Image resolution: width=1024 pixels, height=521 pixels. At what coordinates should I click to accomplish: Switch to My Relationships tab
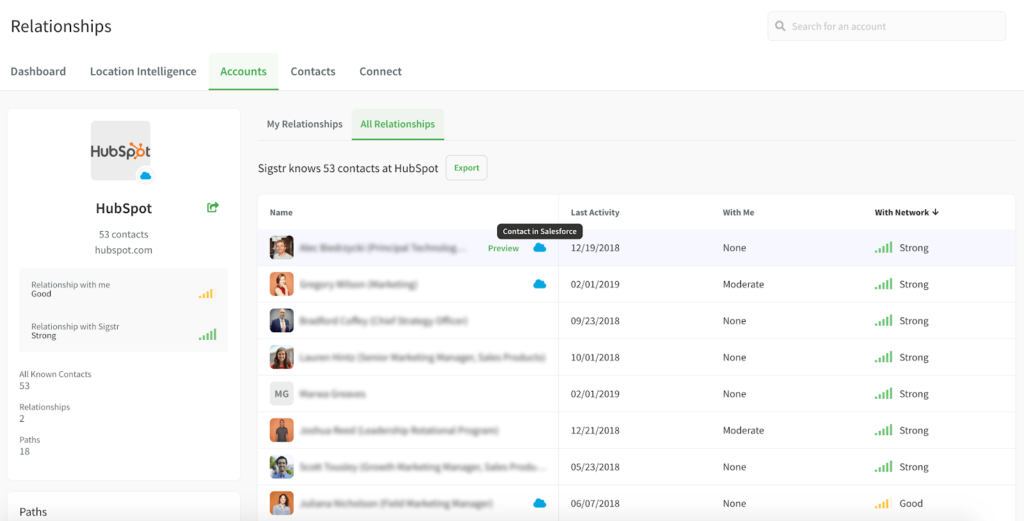coord(304,124)
